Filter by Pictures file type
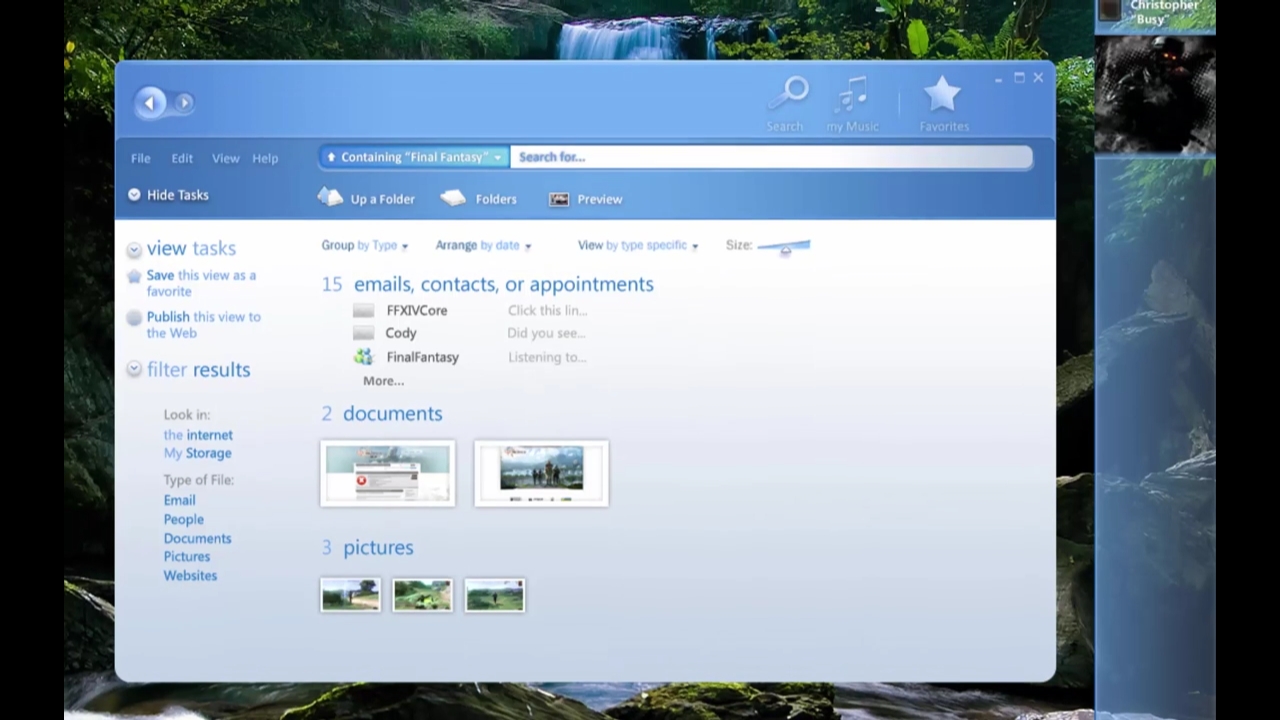1280x720 pixels. click(x=187, y=556)
